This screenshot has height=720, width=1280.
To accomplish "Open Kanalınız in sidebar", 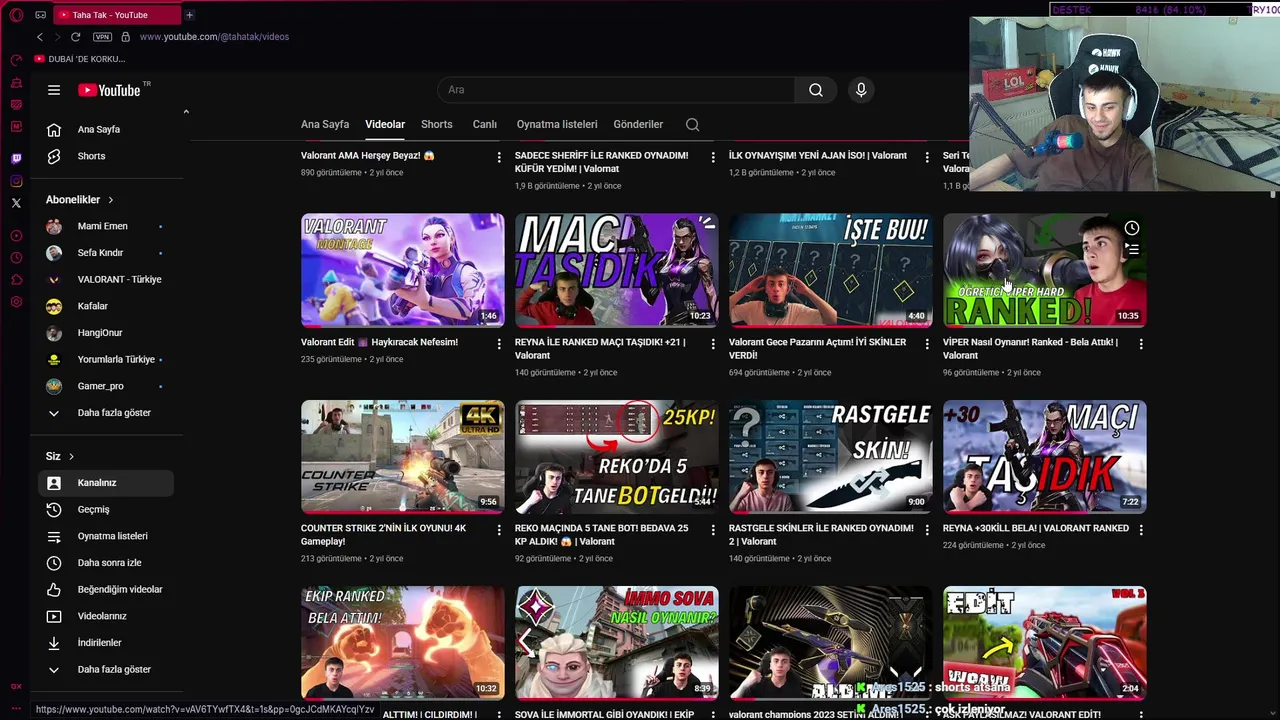I will coord(106,483).
